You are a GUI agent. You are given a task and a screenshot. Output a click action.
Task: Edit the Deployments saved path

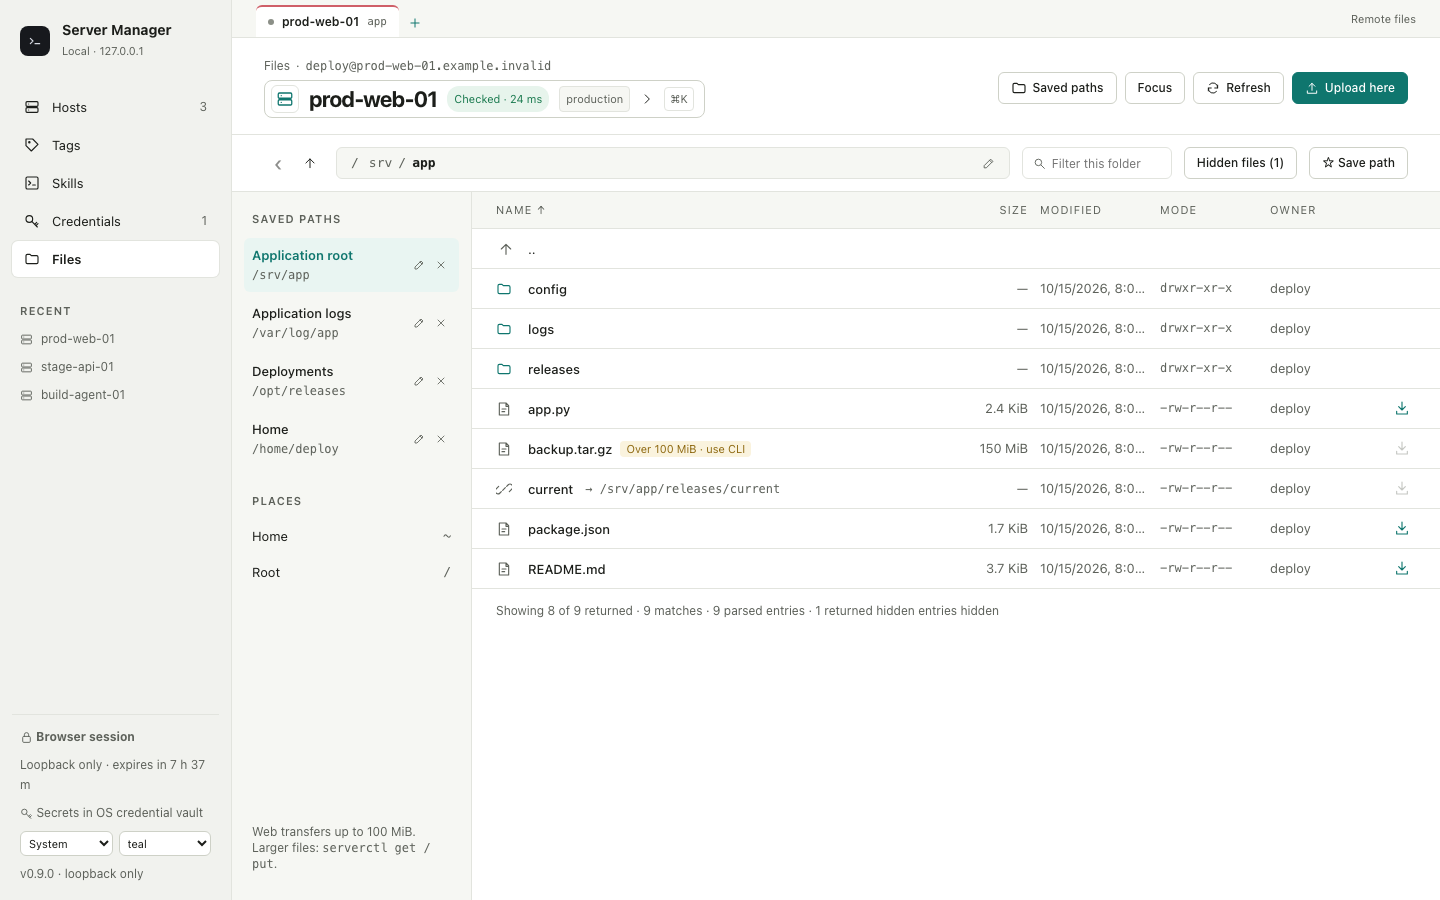click(x=419, y=381)
